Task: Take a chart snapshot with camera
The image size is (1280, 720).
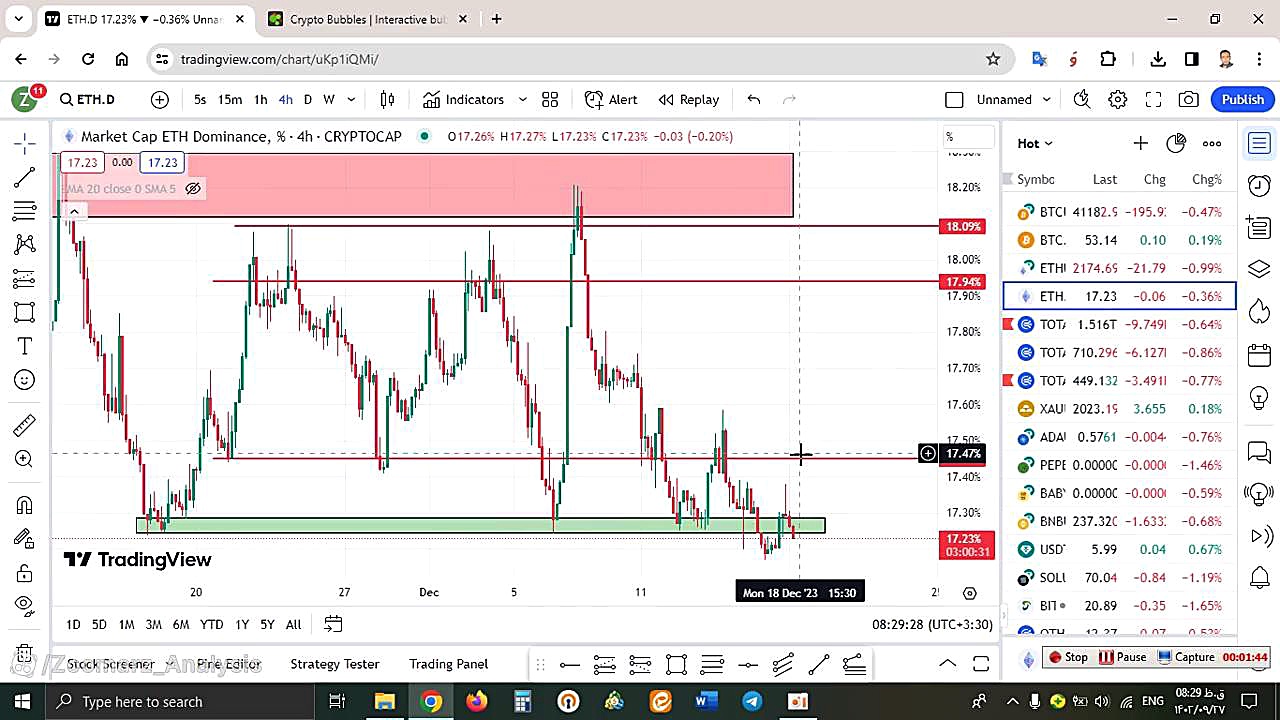Action: tap(1189, 99)
